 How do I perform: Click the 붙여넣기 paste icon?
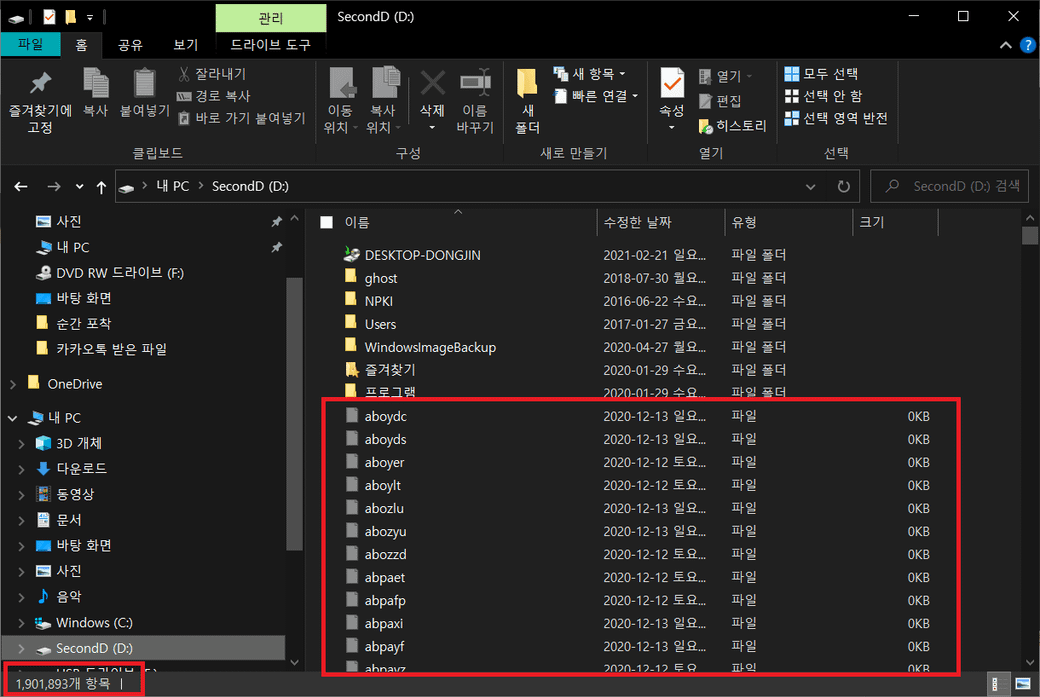click(x=145, y=84)
